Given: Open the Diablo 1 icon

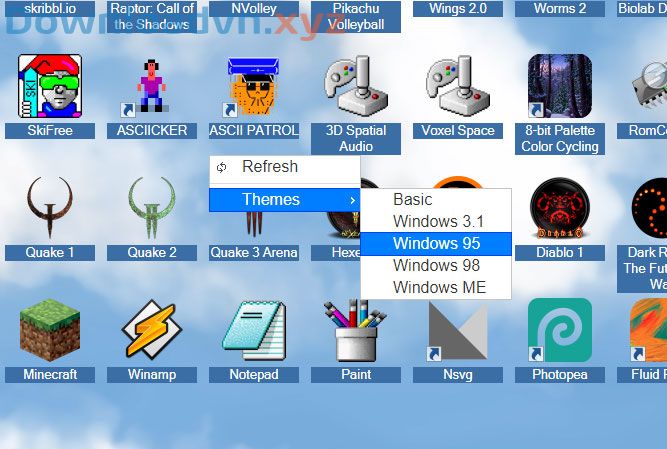Looking at the screenshot, I should 560,208.
